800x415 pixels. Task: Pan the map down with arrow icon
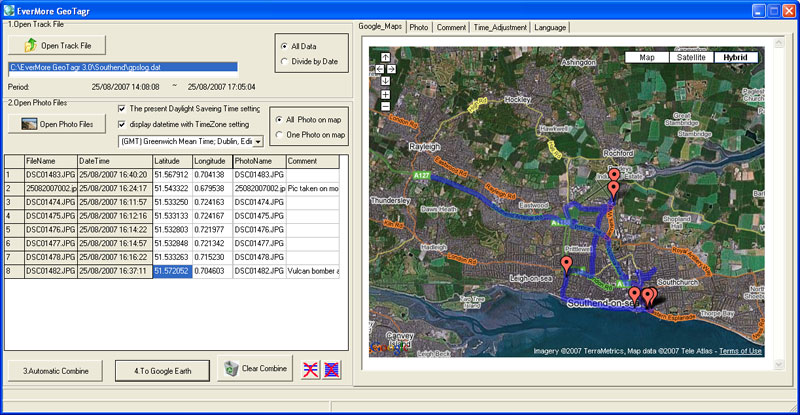386,81
